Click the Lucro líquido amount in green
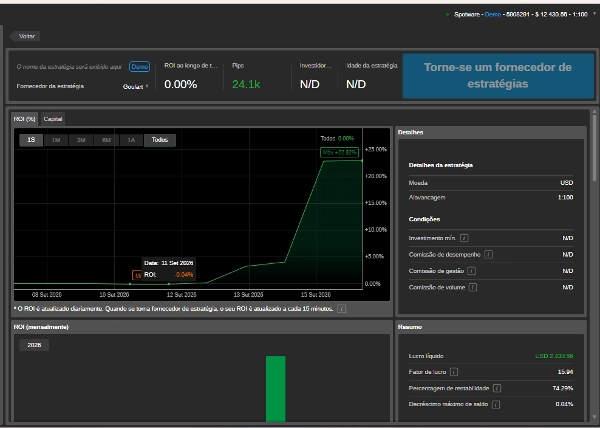Screen dimensions: 600x428 coord(554,356)
